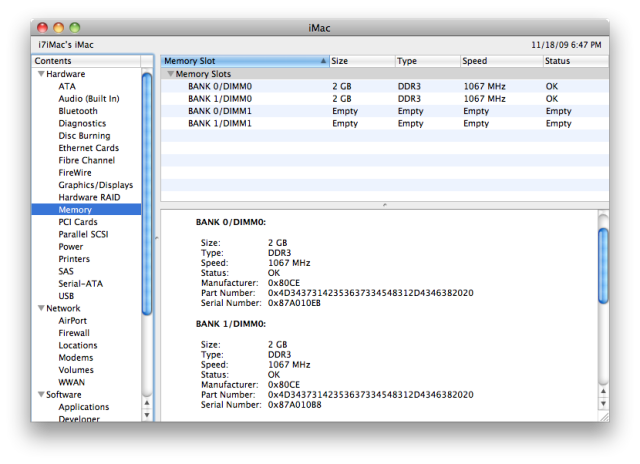Click the sidebar blue scroll thumb
The image size is (640, 464).
point(147,193)
